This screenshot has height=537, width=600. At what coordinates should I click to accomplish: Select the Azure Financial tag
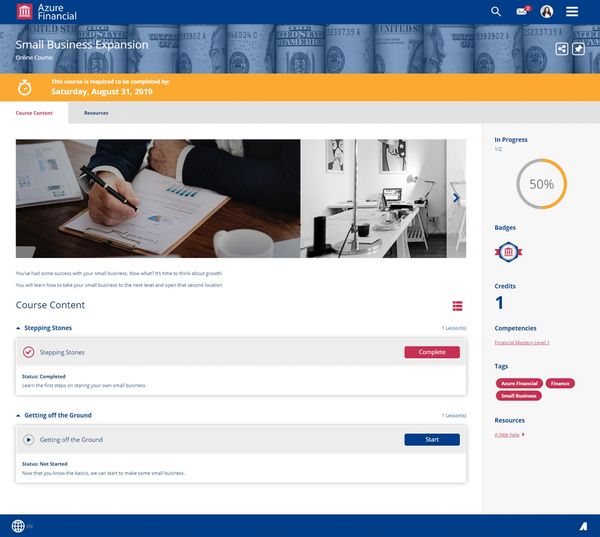point(519,383)
